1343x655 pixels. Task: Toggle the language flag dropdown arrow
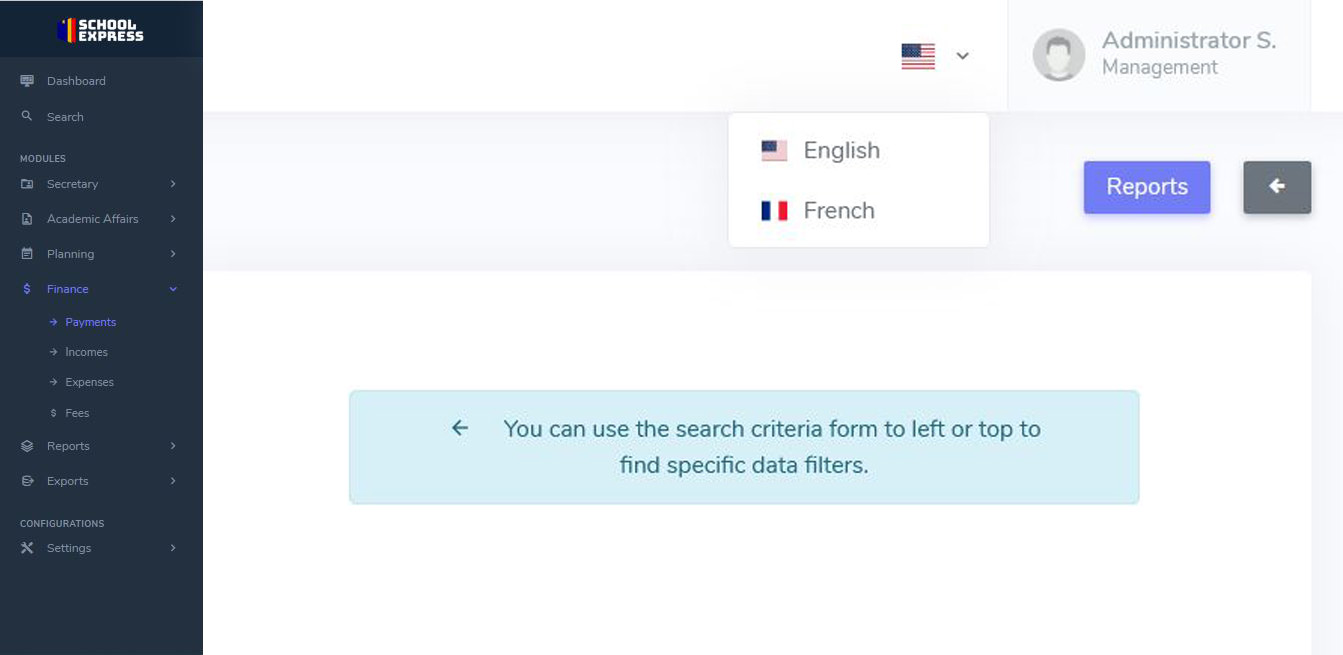tap(962, 56)
